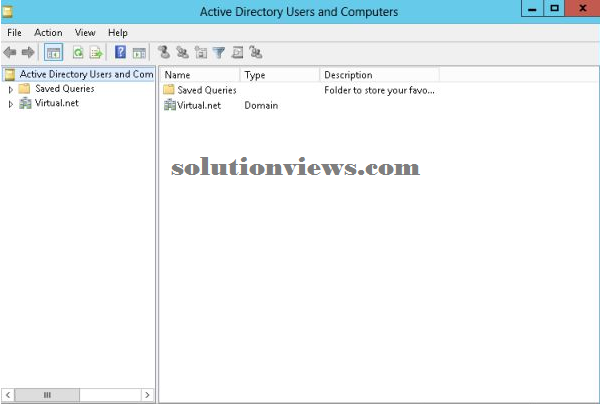Close the Active Directory window
Image resolution: width=600 pixels, height=404 pixels.
click(582, 8)
